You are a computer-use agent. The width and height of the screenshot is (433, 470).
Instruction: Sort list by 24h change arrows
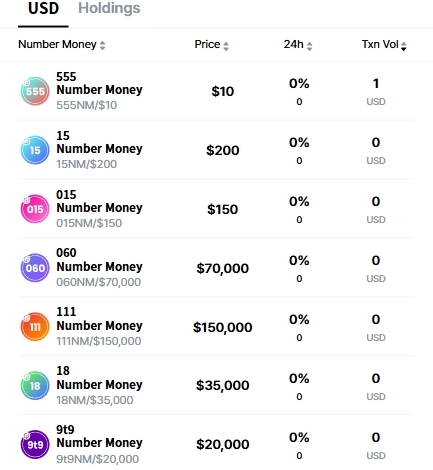[310, 46]
